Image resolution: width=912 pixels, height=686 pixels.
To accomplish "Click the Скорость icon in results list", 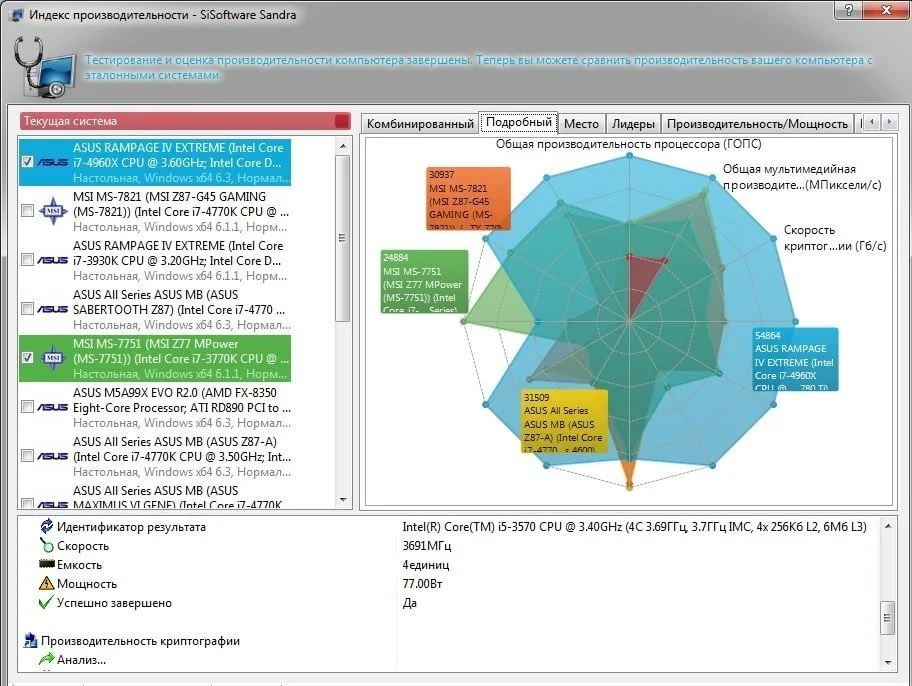I will click(x=47, y=545).
